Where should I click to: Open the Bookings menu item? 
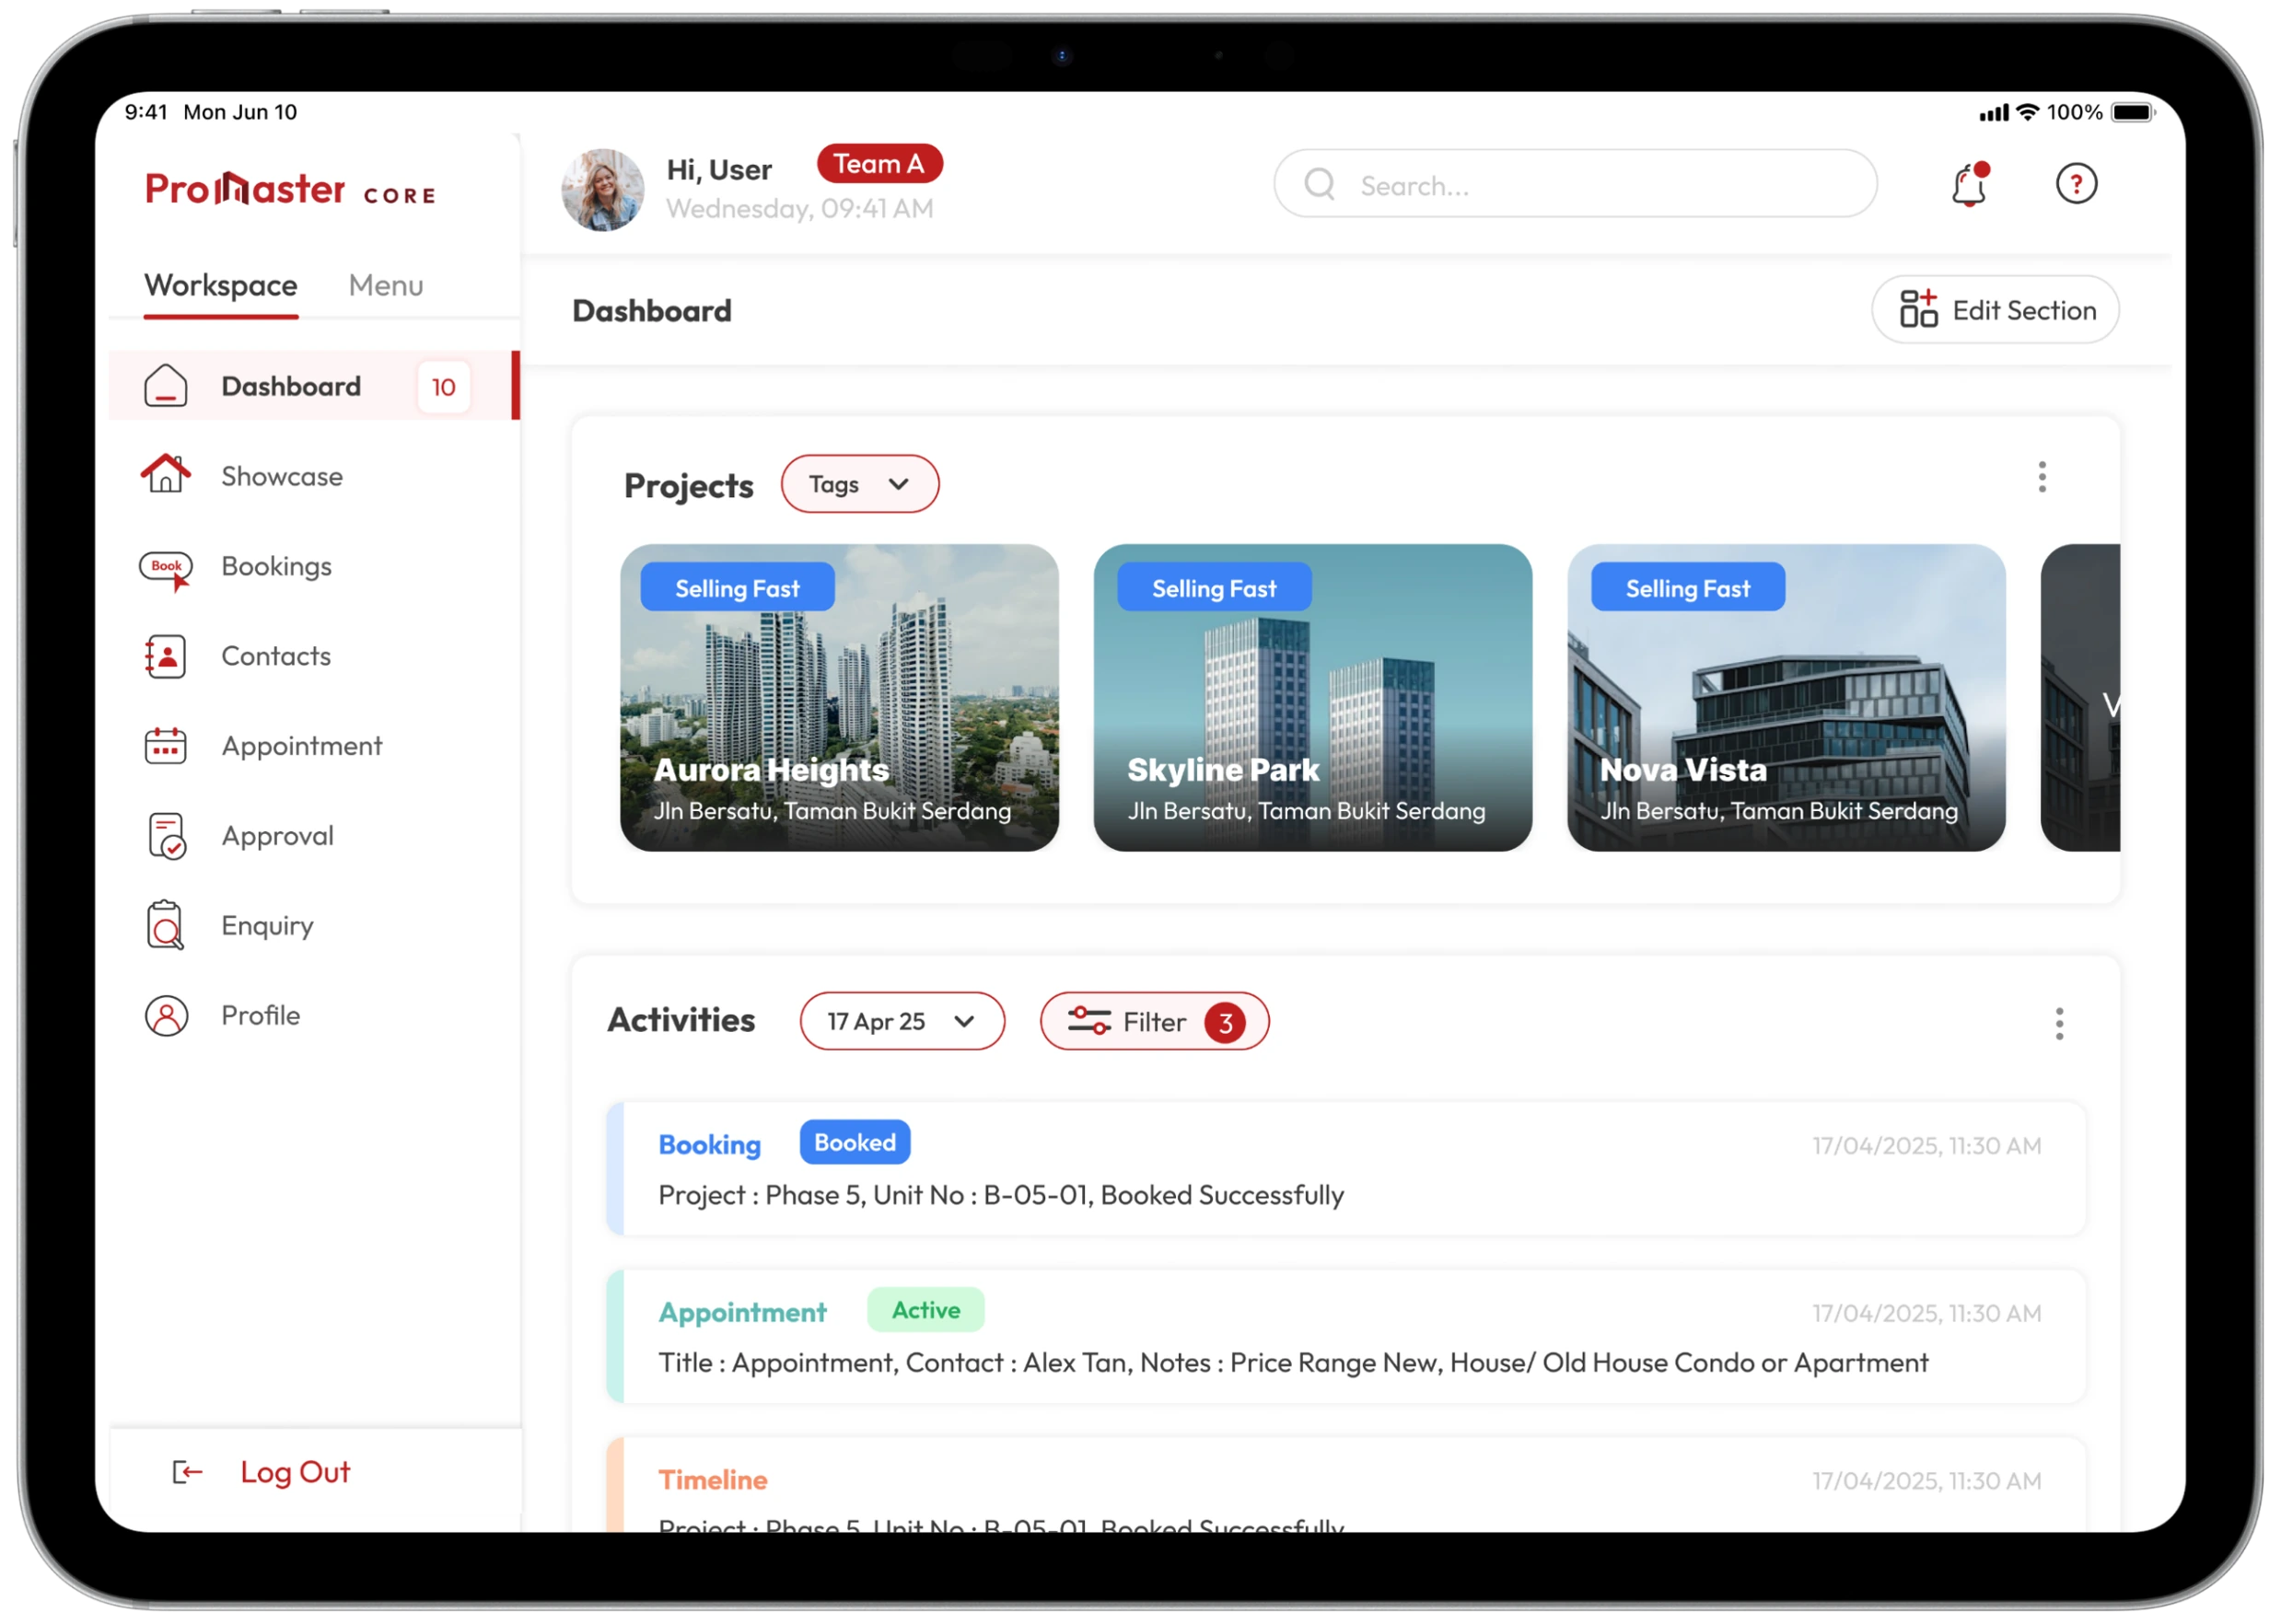pyautogui.click(x=315, y=567)
